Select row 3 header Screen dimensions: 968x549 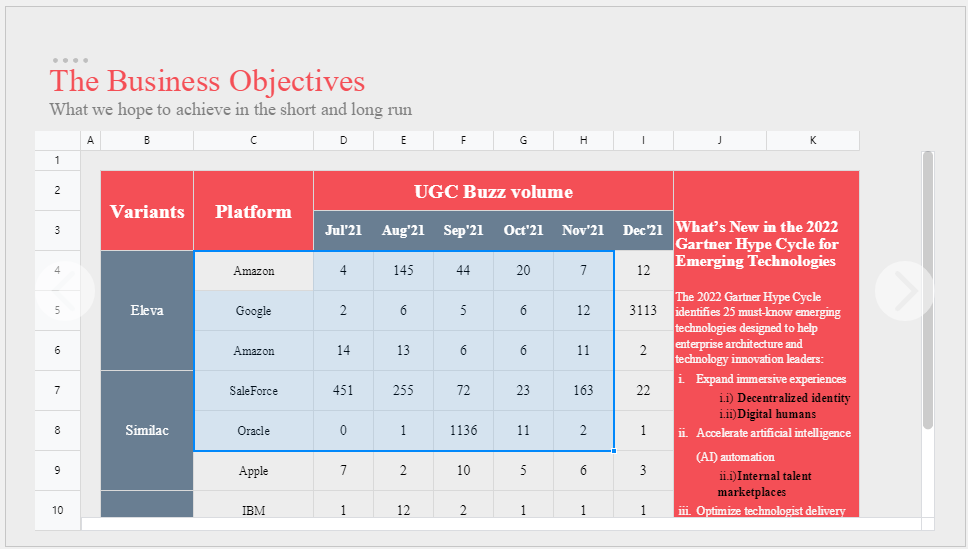tap(57, 230)
